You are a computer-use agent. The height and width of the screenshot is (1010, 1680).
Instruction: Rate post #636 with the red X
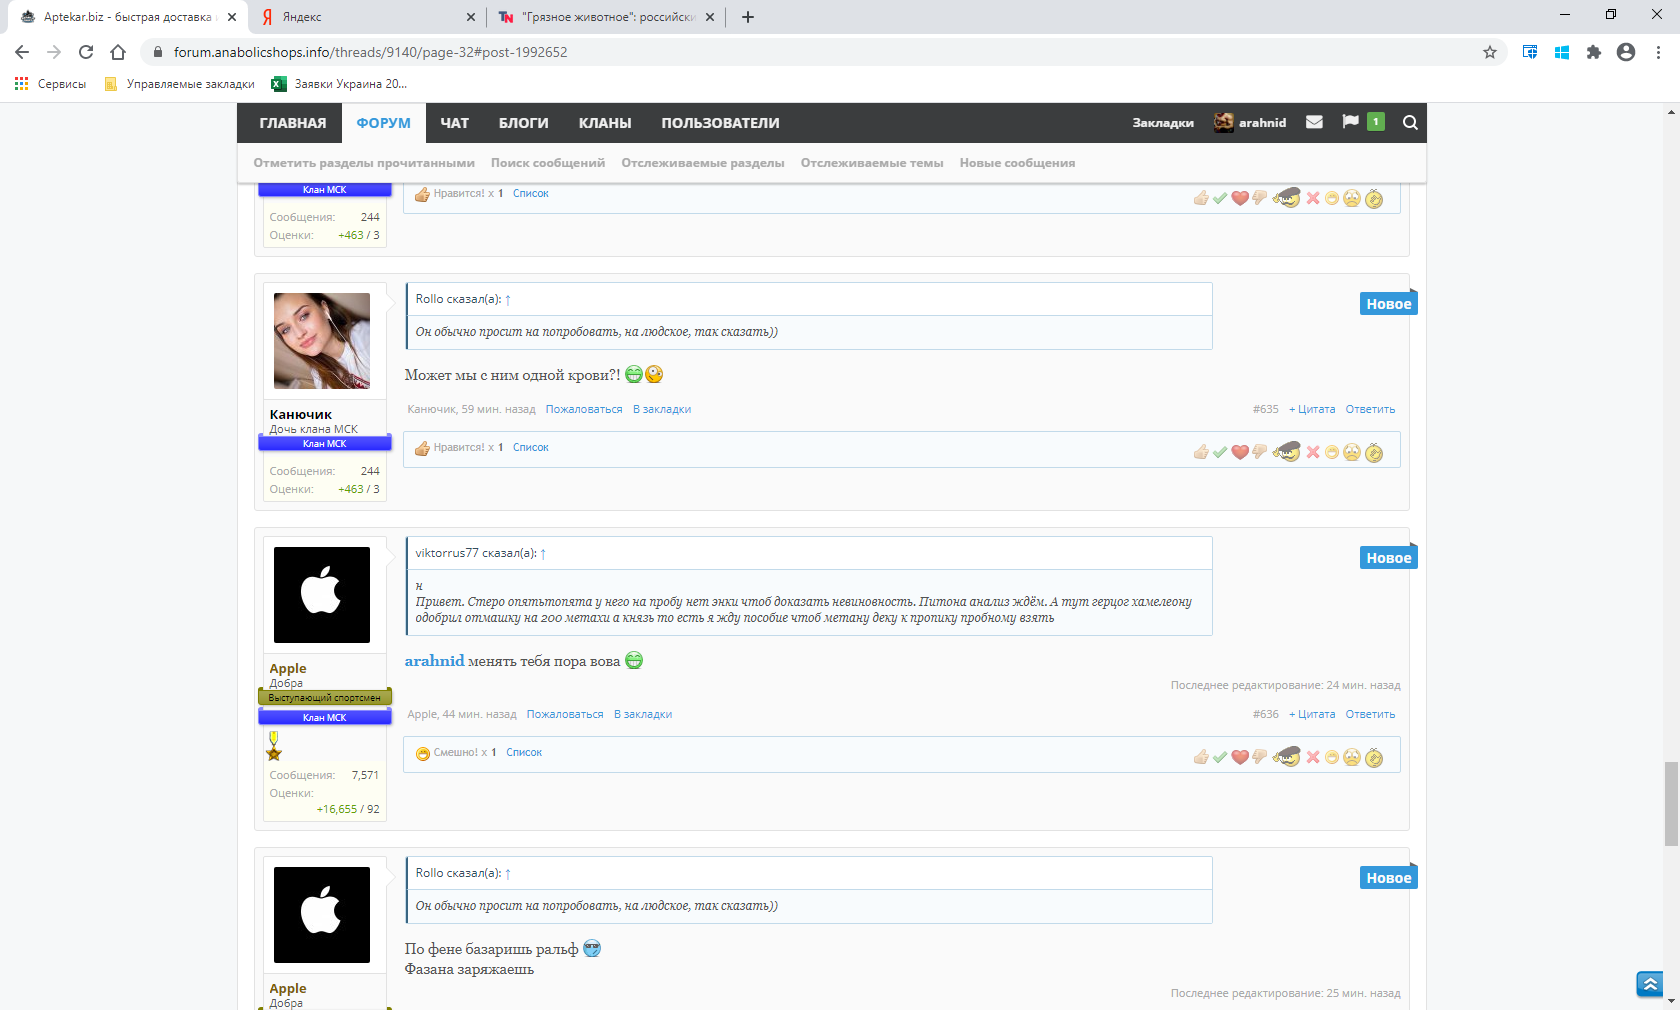1313,757
